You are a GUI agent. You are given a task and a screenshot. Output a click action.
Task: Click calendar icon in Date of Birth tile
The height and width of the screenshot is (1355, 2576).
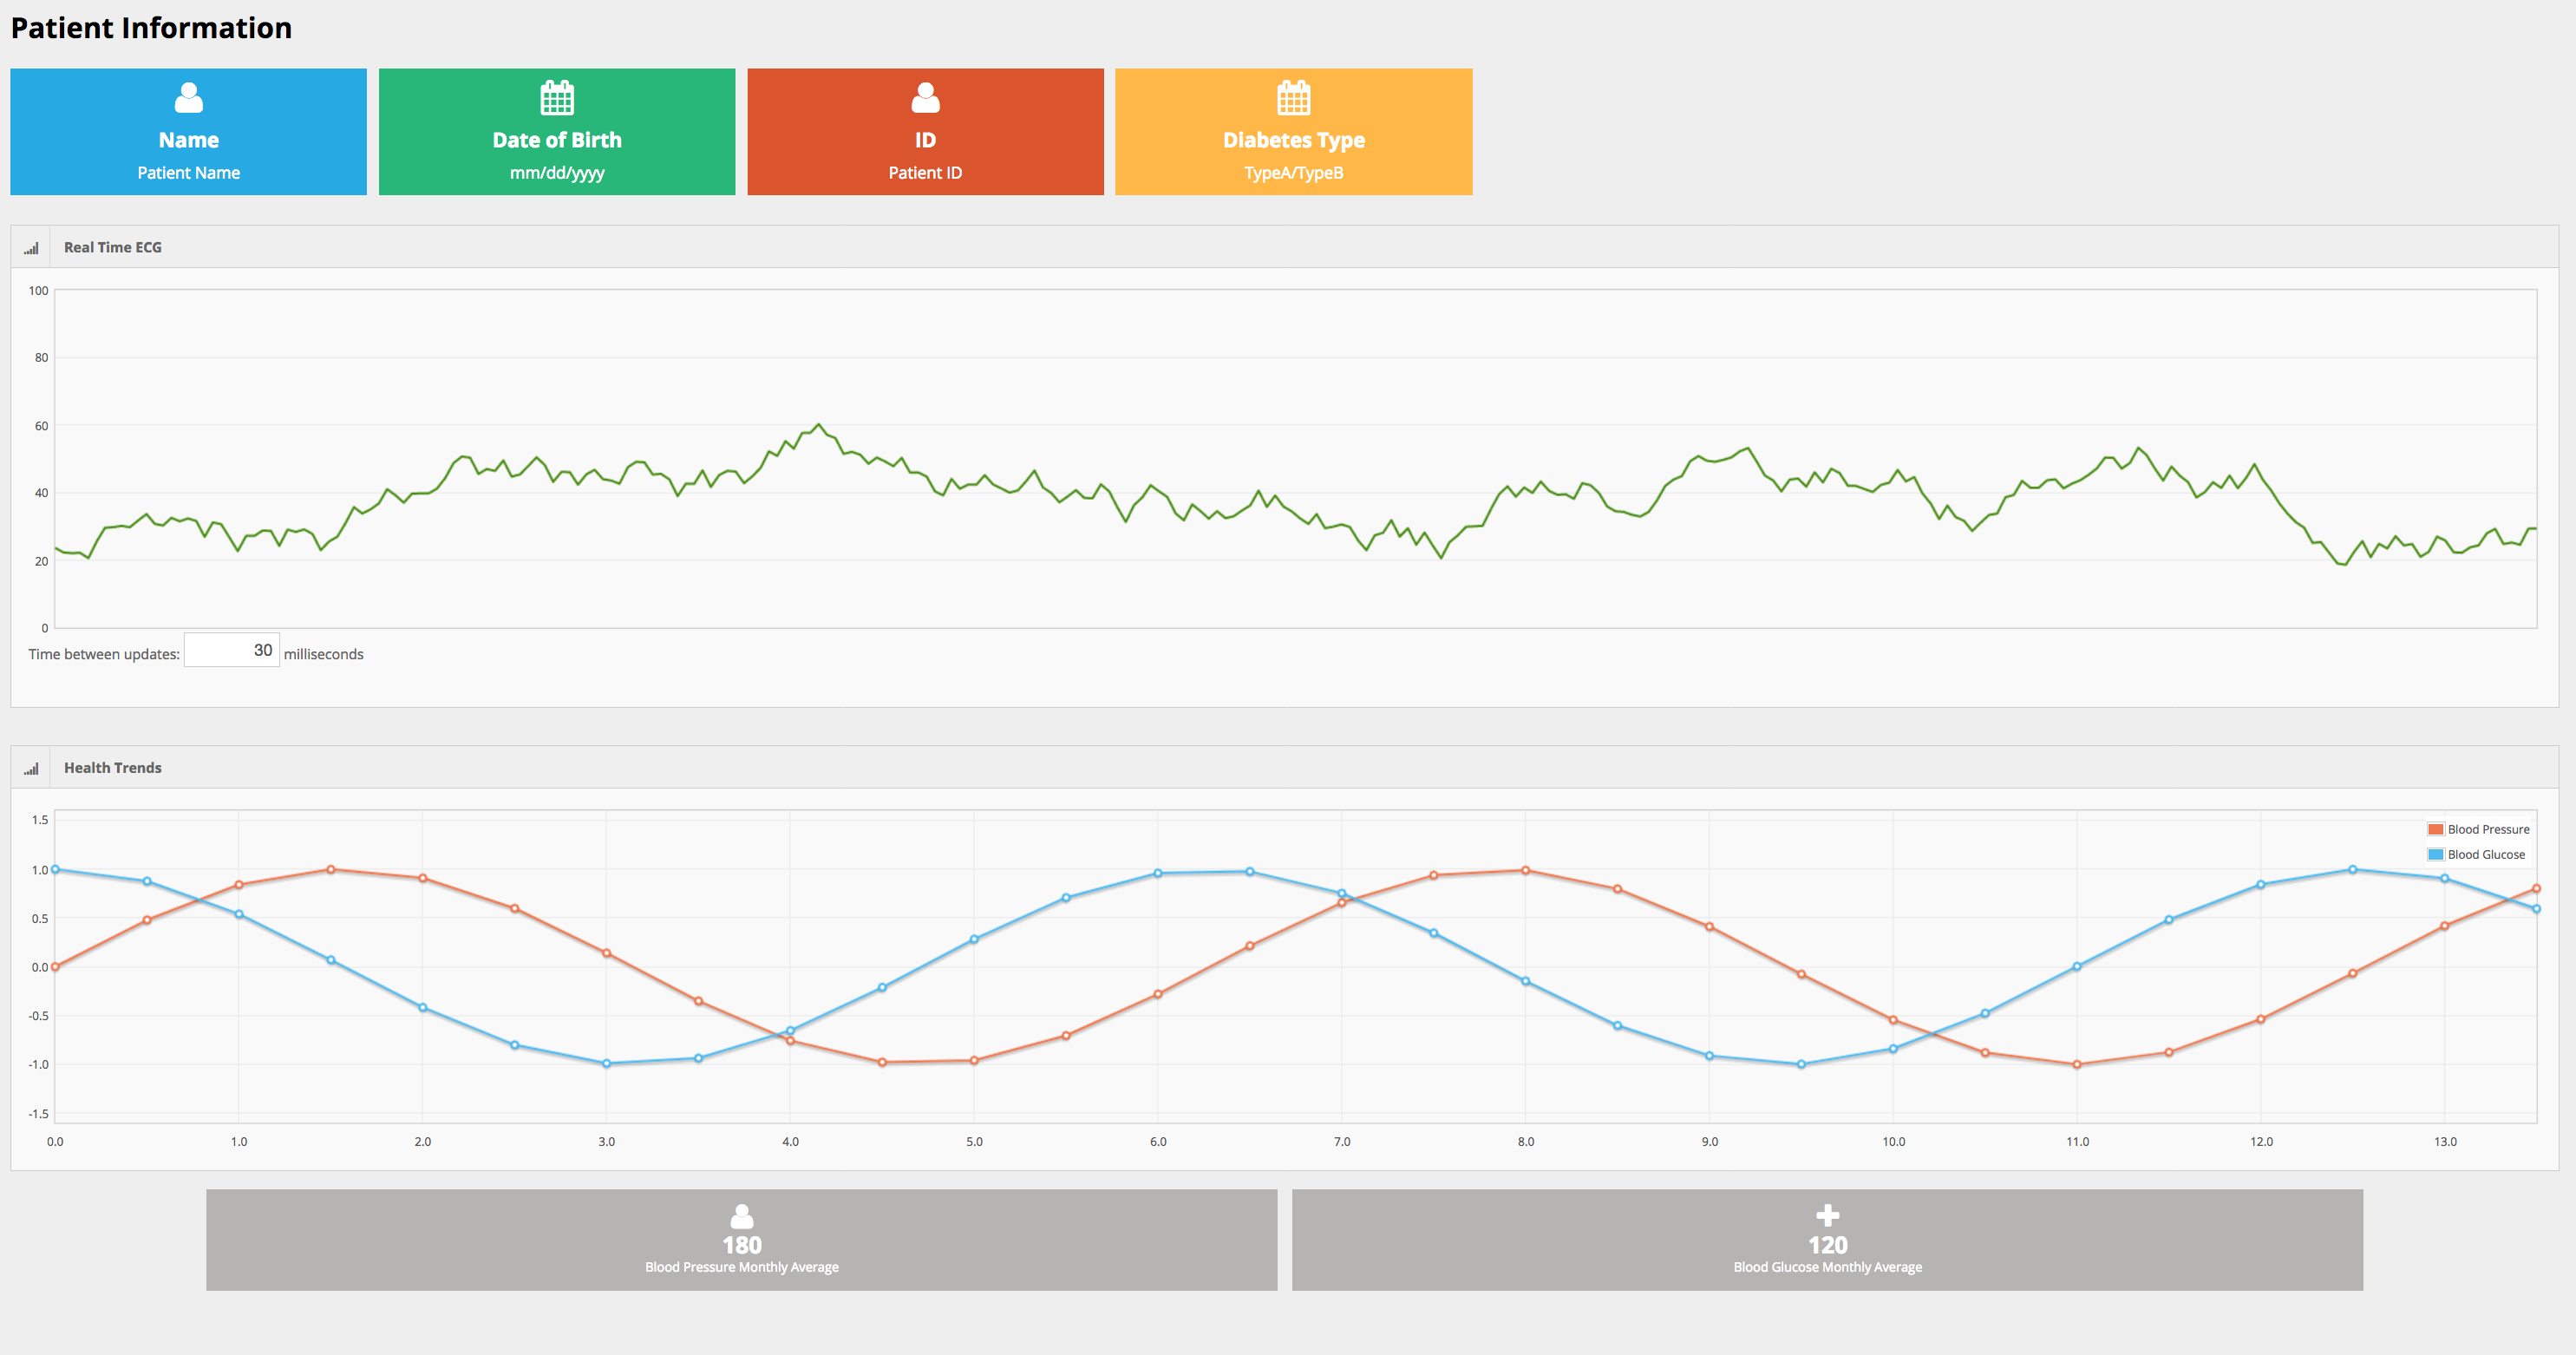tap(557, 97)
